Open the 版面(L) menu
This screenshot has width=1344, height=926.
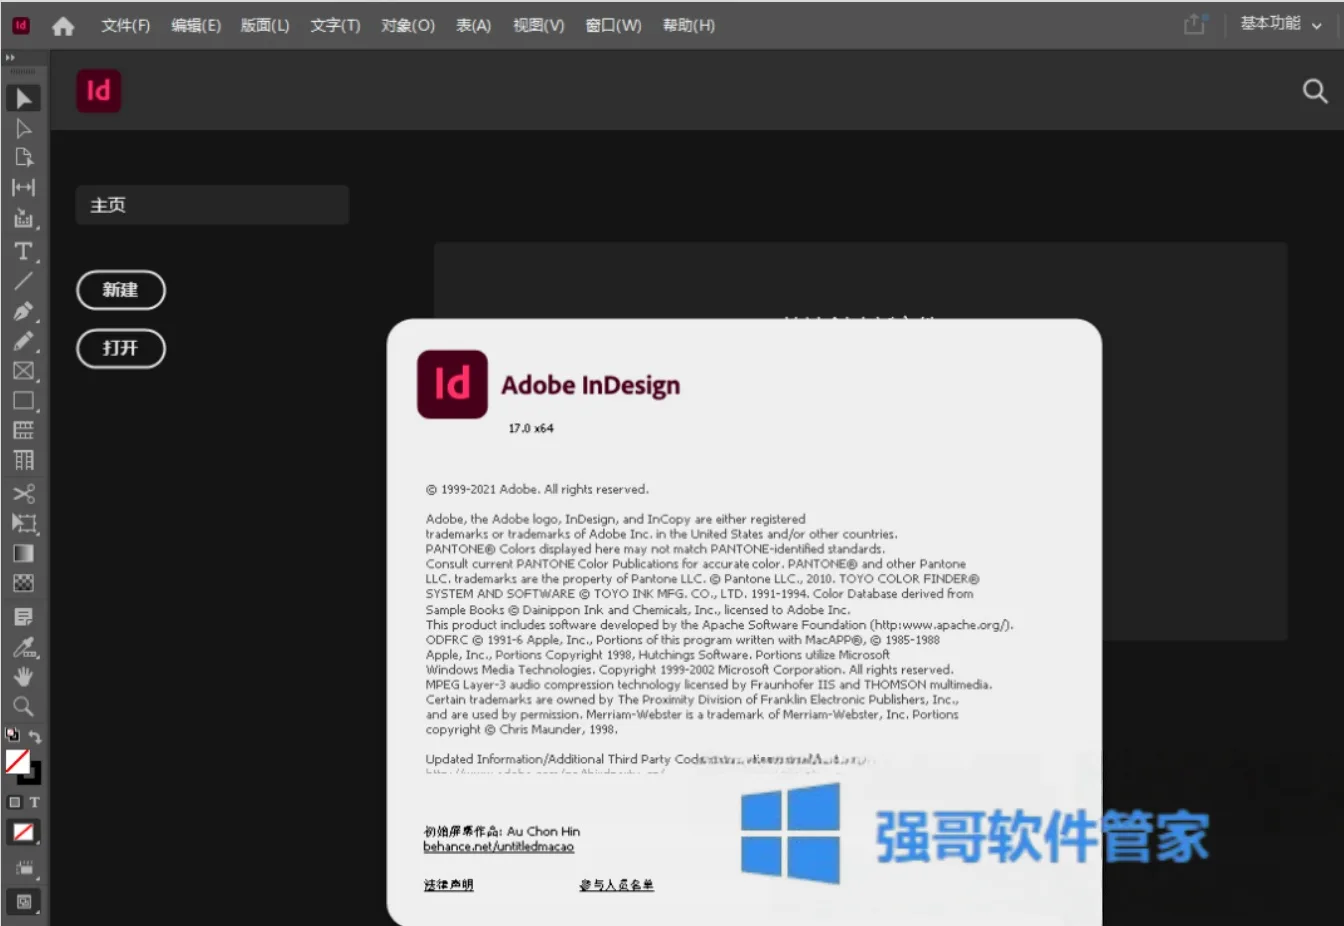coord(265,26)
